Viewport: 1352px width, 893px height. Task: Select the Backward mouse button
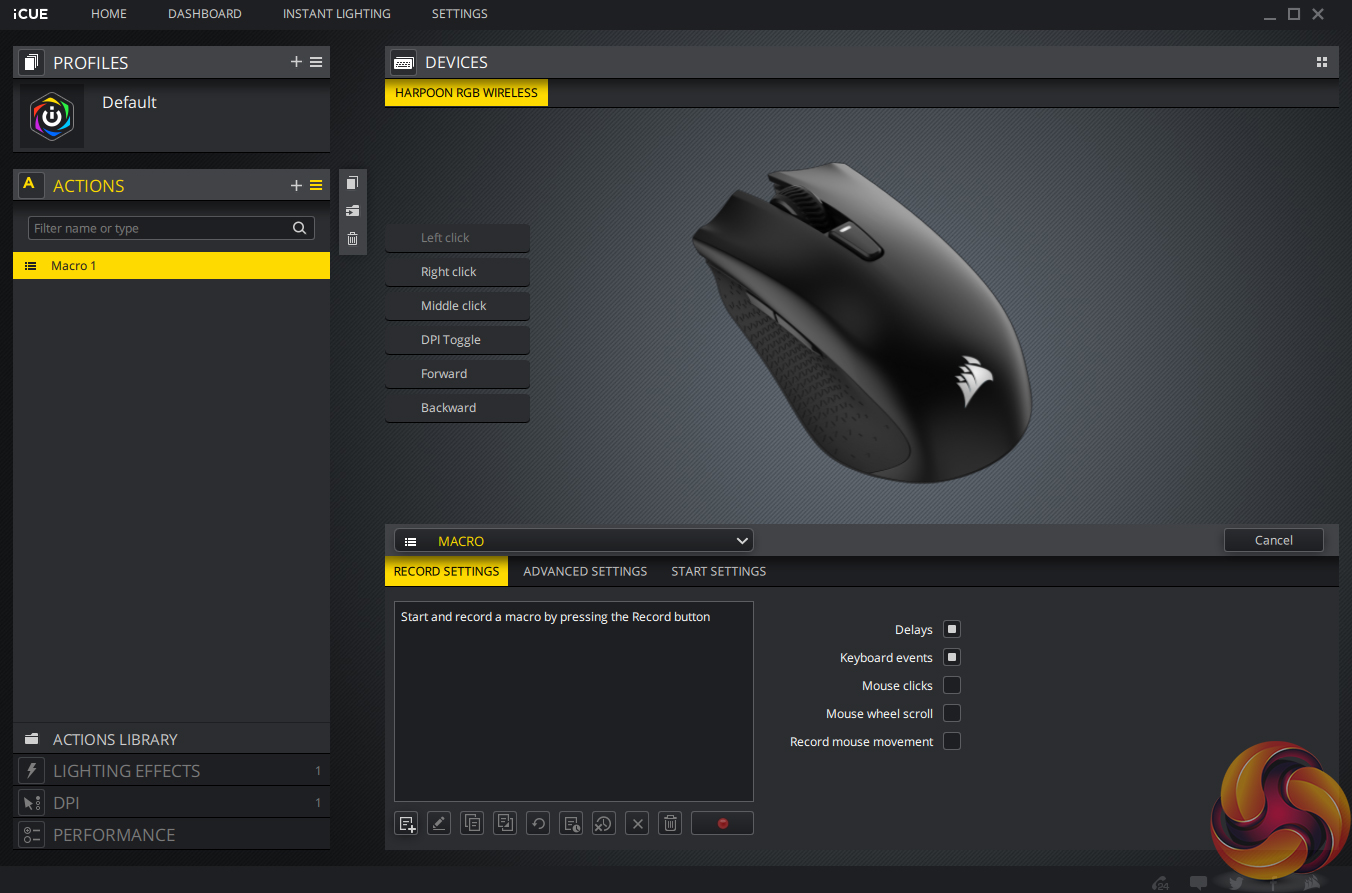coord(457,408)
